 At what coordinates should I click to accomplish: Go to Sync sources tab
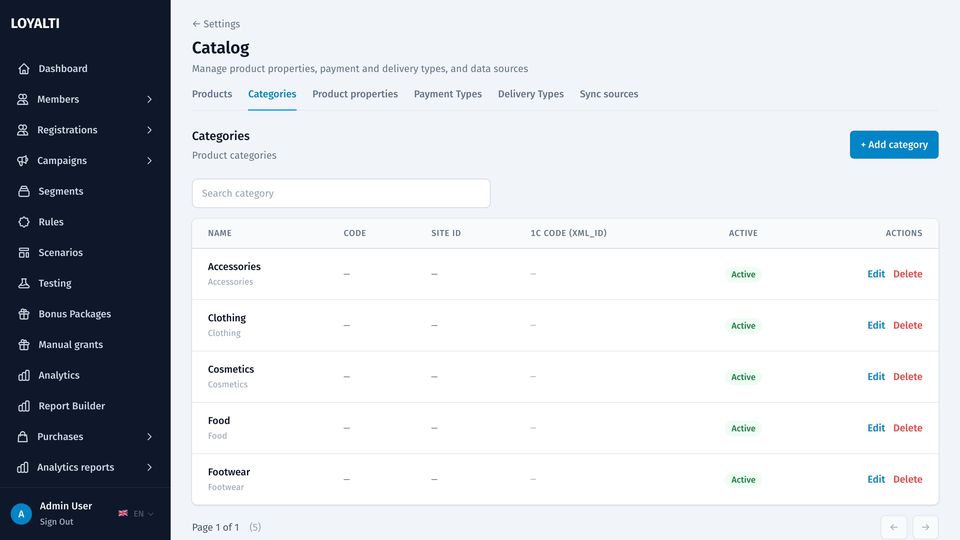click(609, 94)
